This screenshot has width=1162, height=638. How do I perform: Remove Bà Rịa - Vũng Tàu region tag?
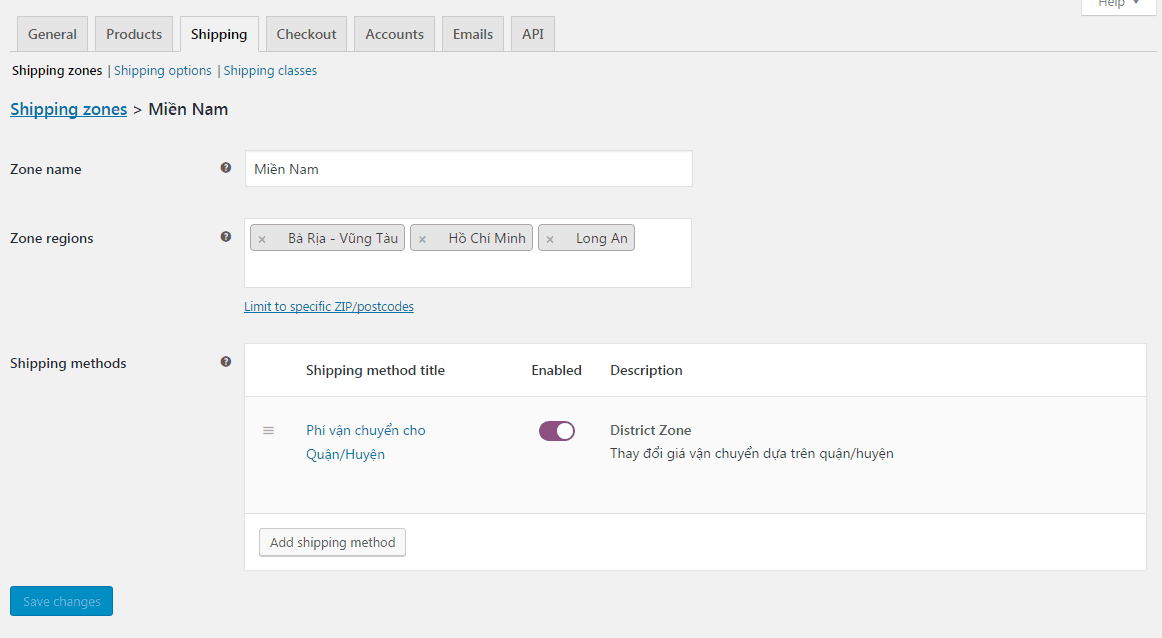click(x=262, y=239)
